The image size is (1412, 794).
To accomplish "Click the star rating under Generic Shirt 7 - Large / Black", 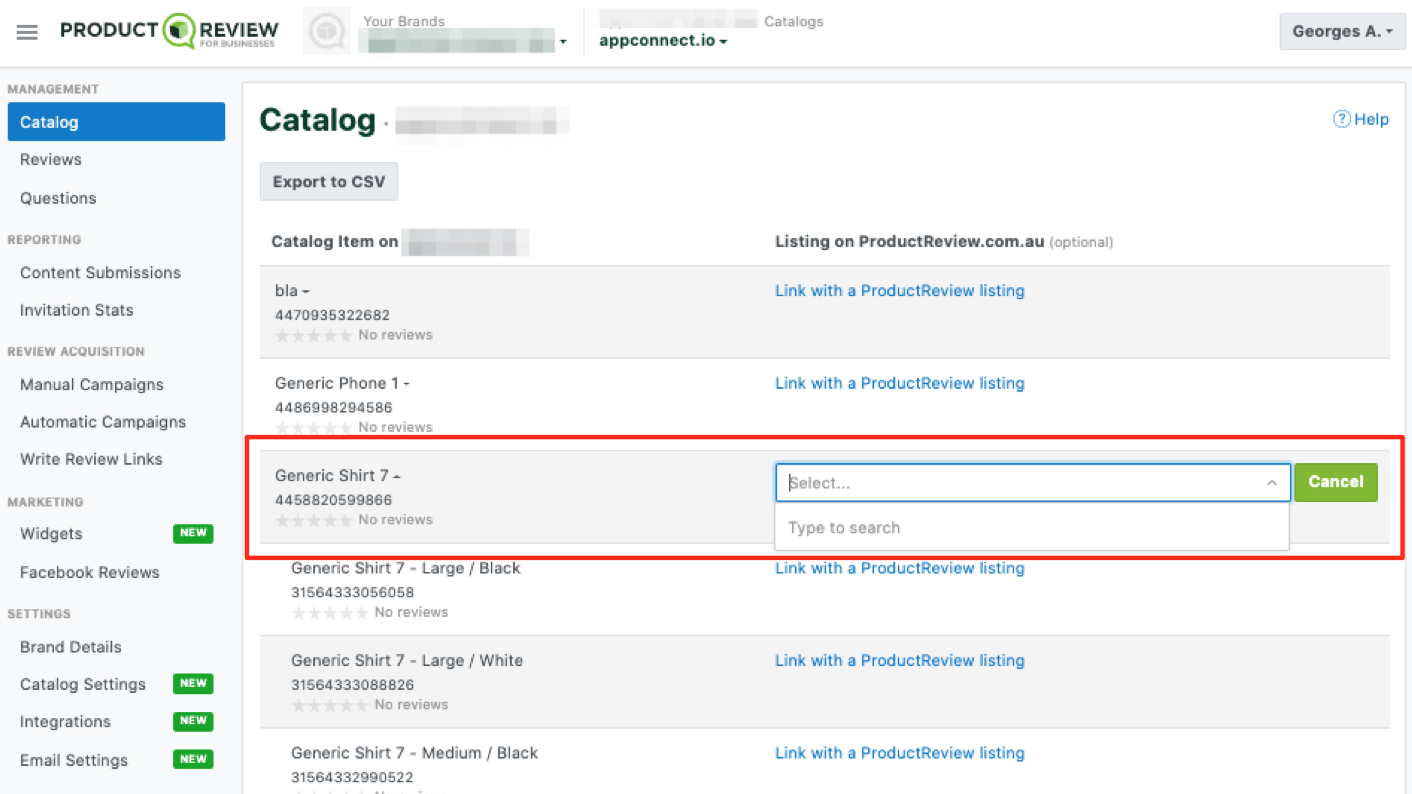I will pyautogui.click(x=330, y=612).
